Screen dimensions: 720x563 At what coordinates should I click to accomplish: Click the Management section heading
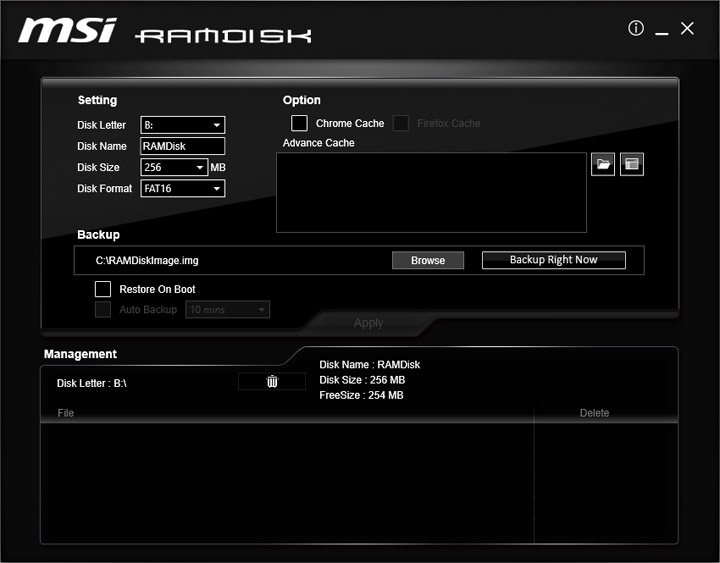[x=80, y=354]
